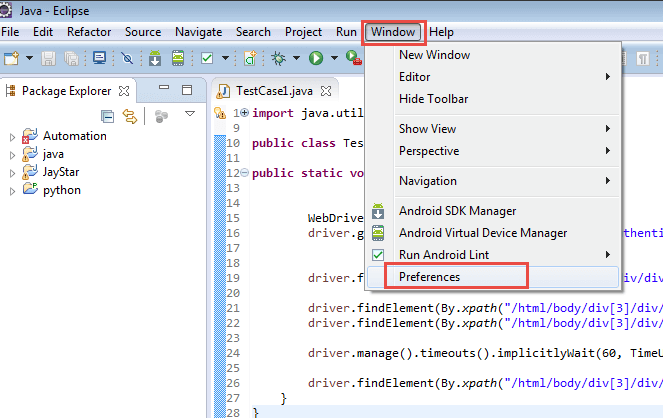The width and height of the screenshot is (663, 418).
Task: Close the Package Explorer view
Action: [x=124, y=91]
